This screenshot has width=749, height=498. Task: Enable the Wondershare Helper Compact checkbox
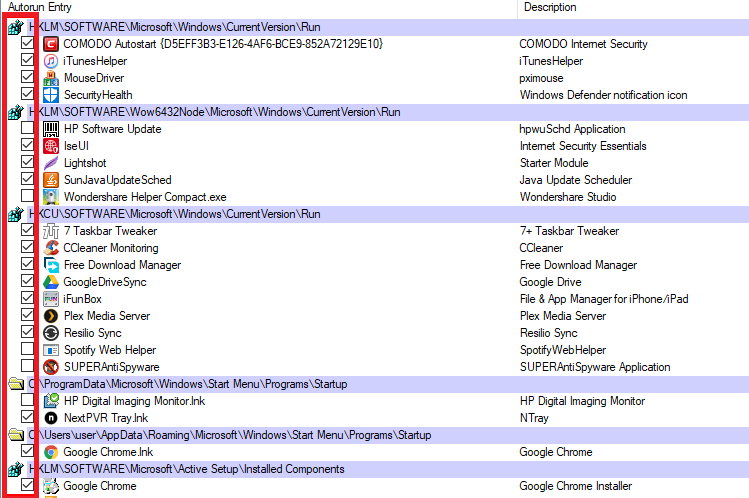click(x=28, y=196)
